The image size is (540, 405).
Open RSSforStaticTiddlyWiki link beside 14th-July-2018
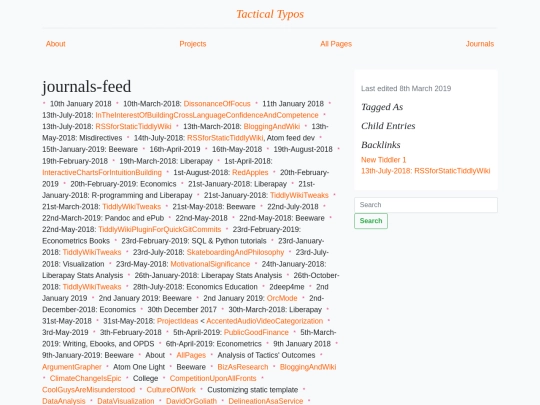225,138
